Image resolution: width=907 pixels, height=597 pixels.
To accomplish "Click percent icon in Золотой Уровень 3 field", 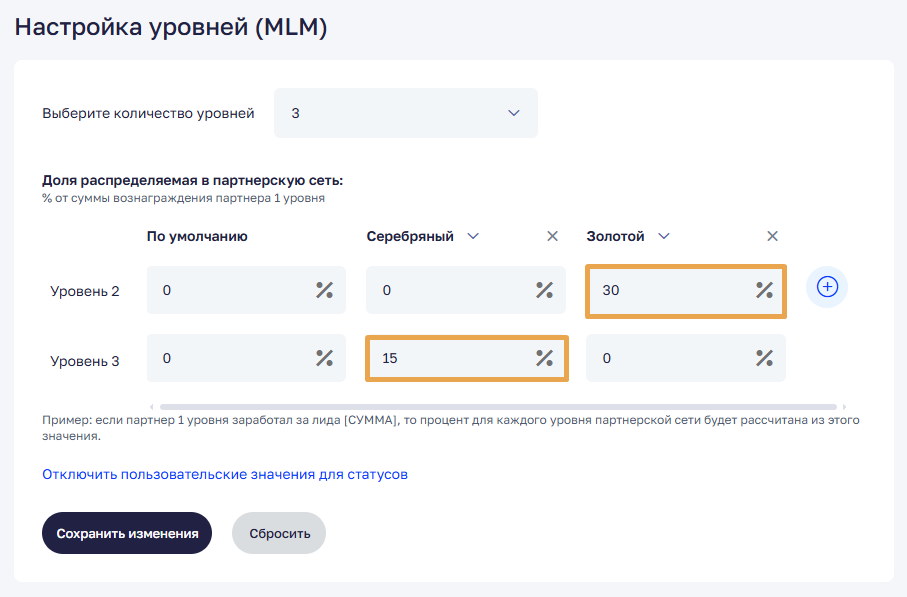I will pyautogui.click(x=764, y=359).
